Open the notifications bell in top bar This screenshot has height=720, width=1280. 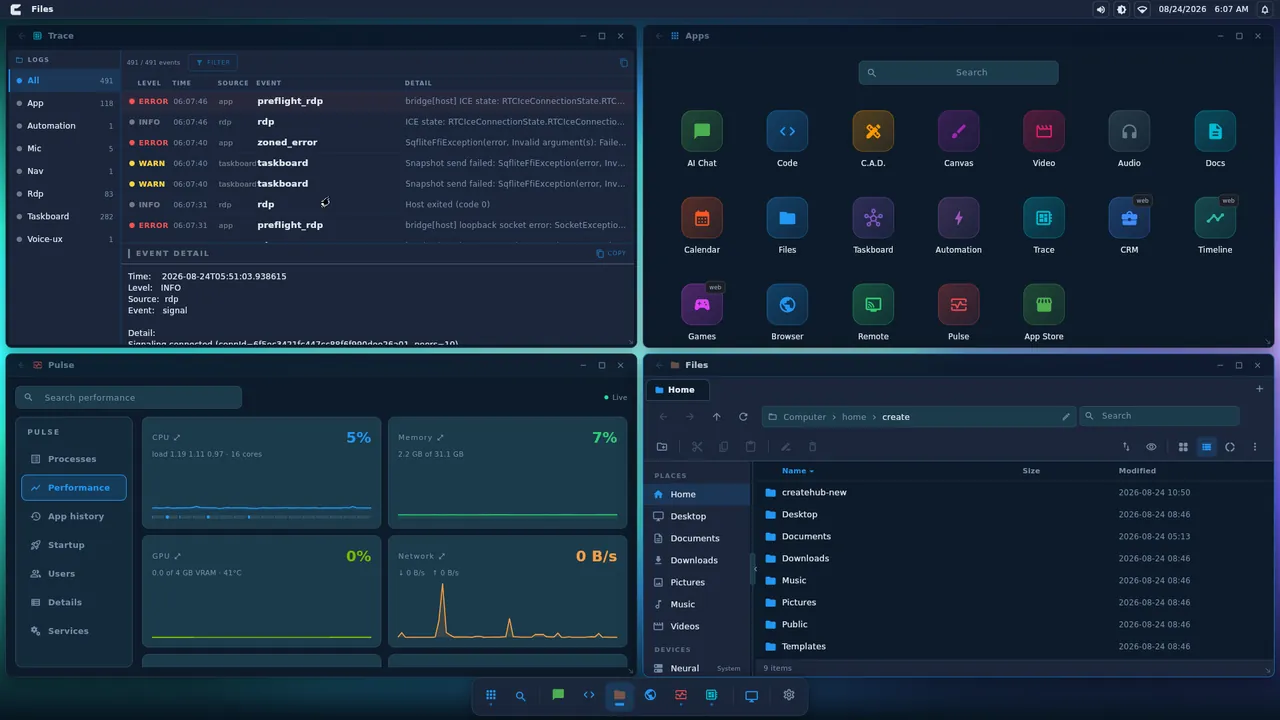(1265, 9)
